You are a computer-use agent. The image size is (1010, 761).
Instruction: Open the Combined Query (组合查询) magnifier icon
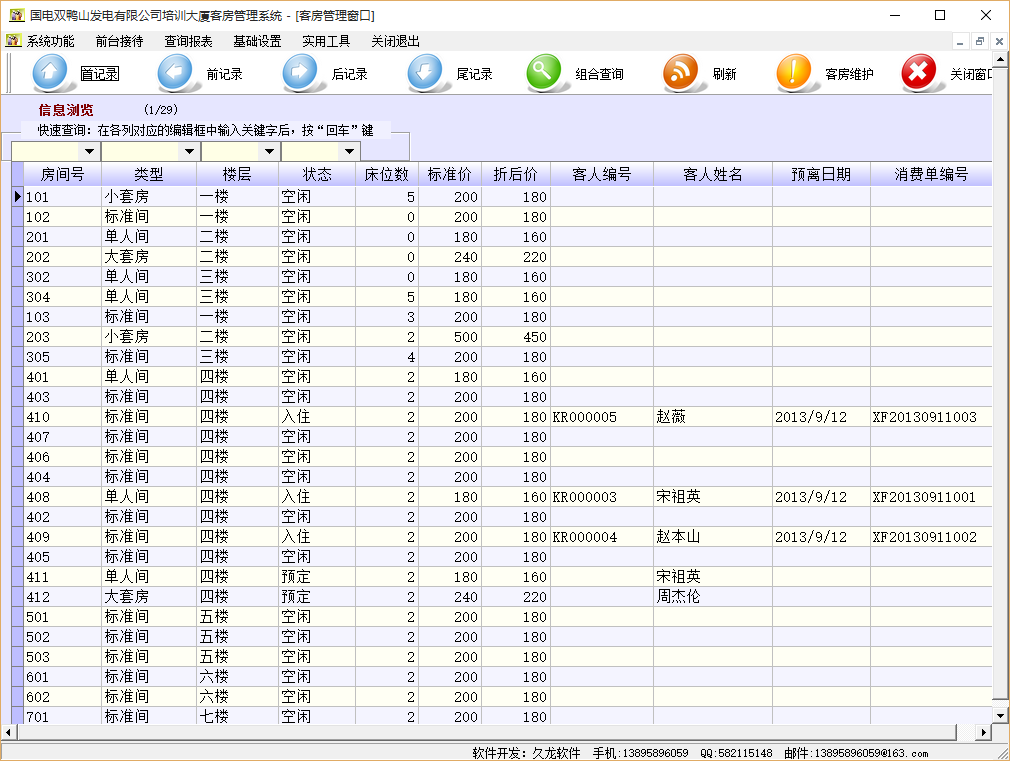click(544, 73)
